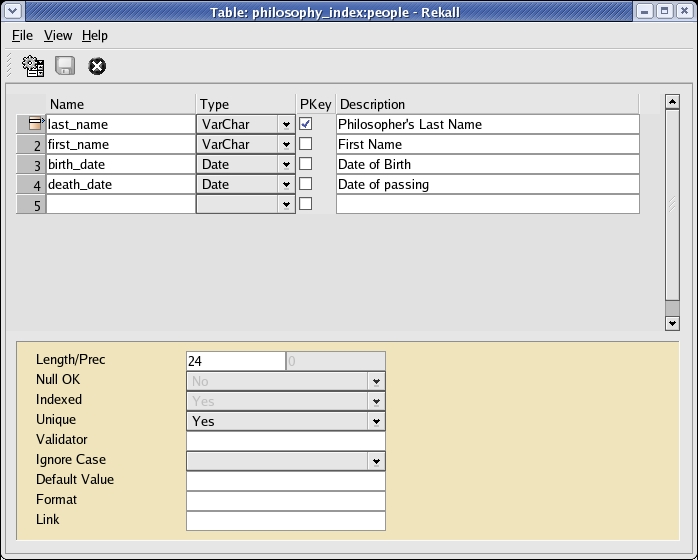Toggle PKey checkbox for death_date
The width and height of the screenshot is (698, 560).
tap(306, 184)
